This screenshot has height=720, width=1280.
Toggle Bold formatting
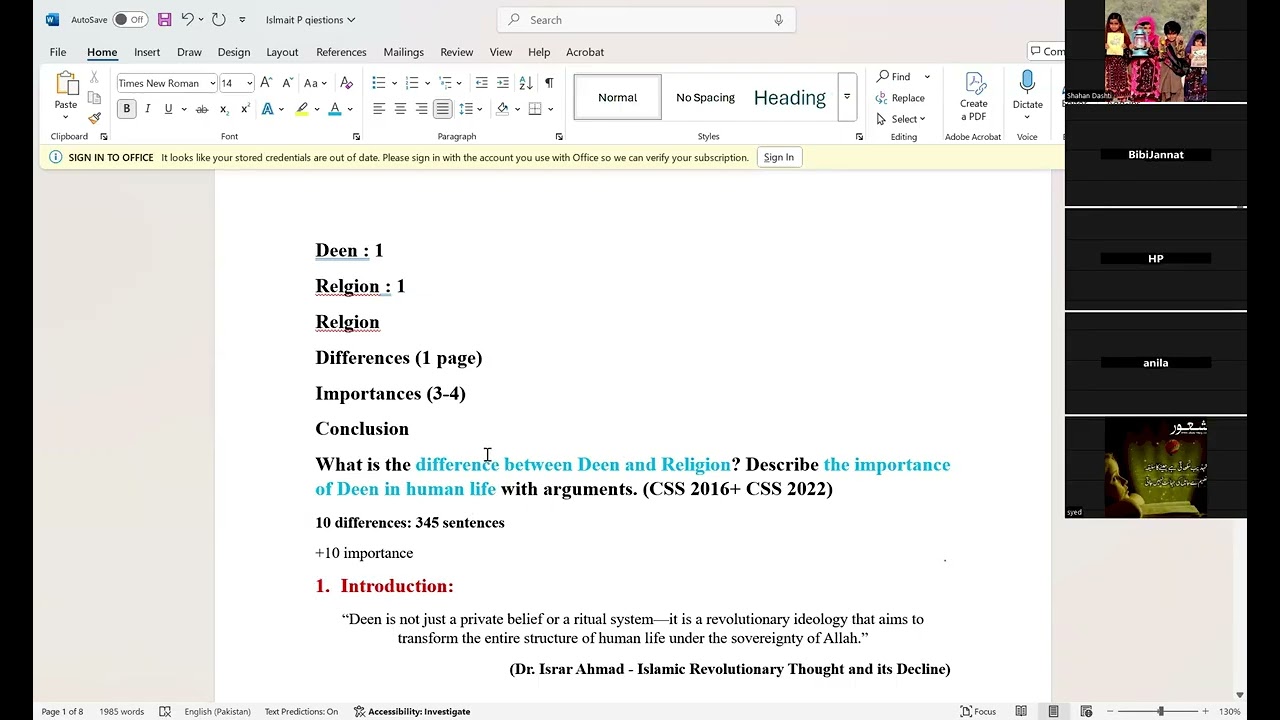point(127,109)
